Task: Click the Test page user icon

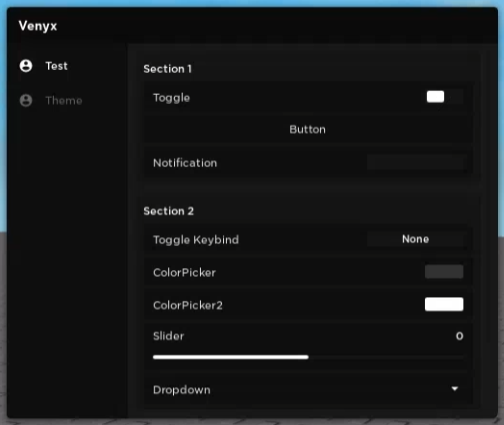Action: coord(26,66)
